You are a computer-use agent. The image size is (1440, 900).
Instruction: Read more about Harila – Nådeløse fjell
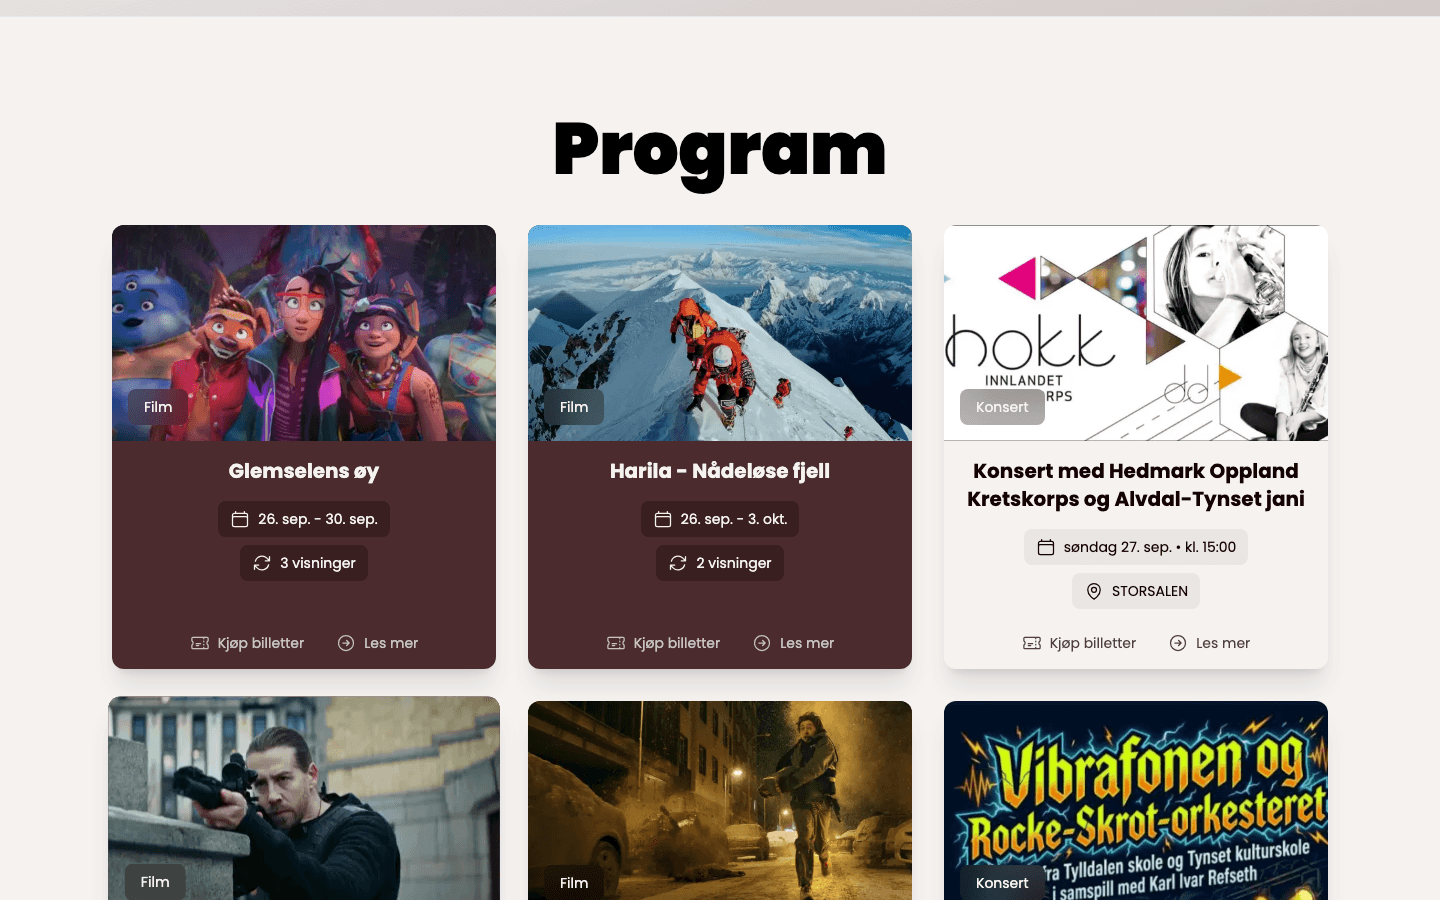(794, 643)
